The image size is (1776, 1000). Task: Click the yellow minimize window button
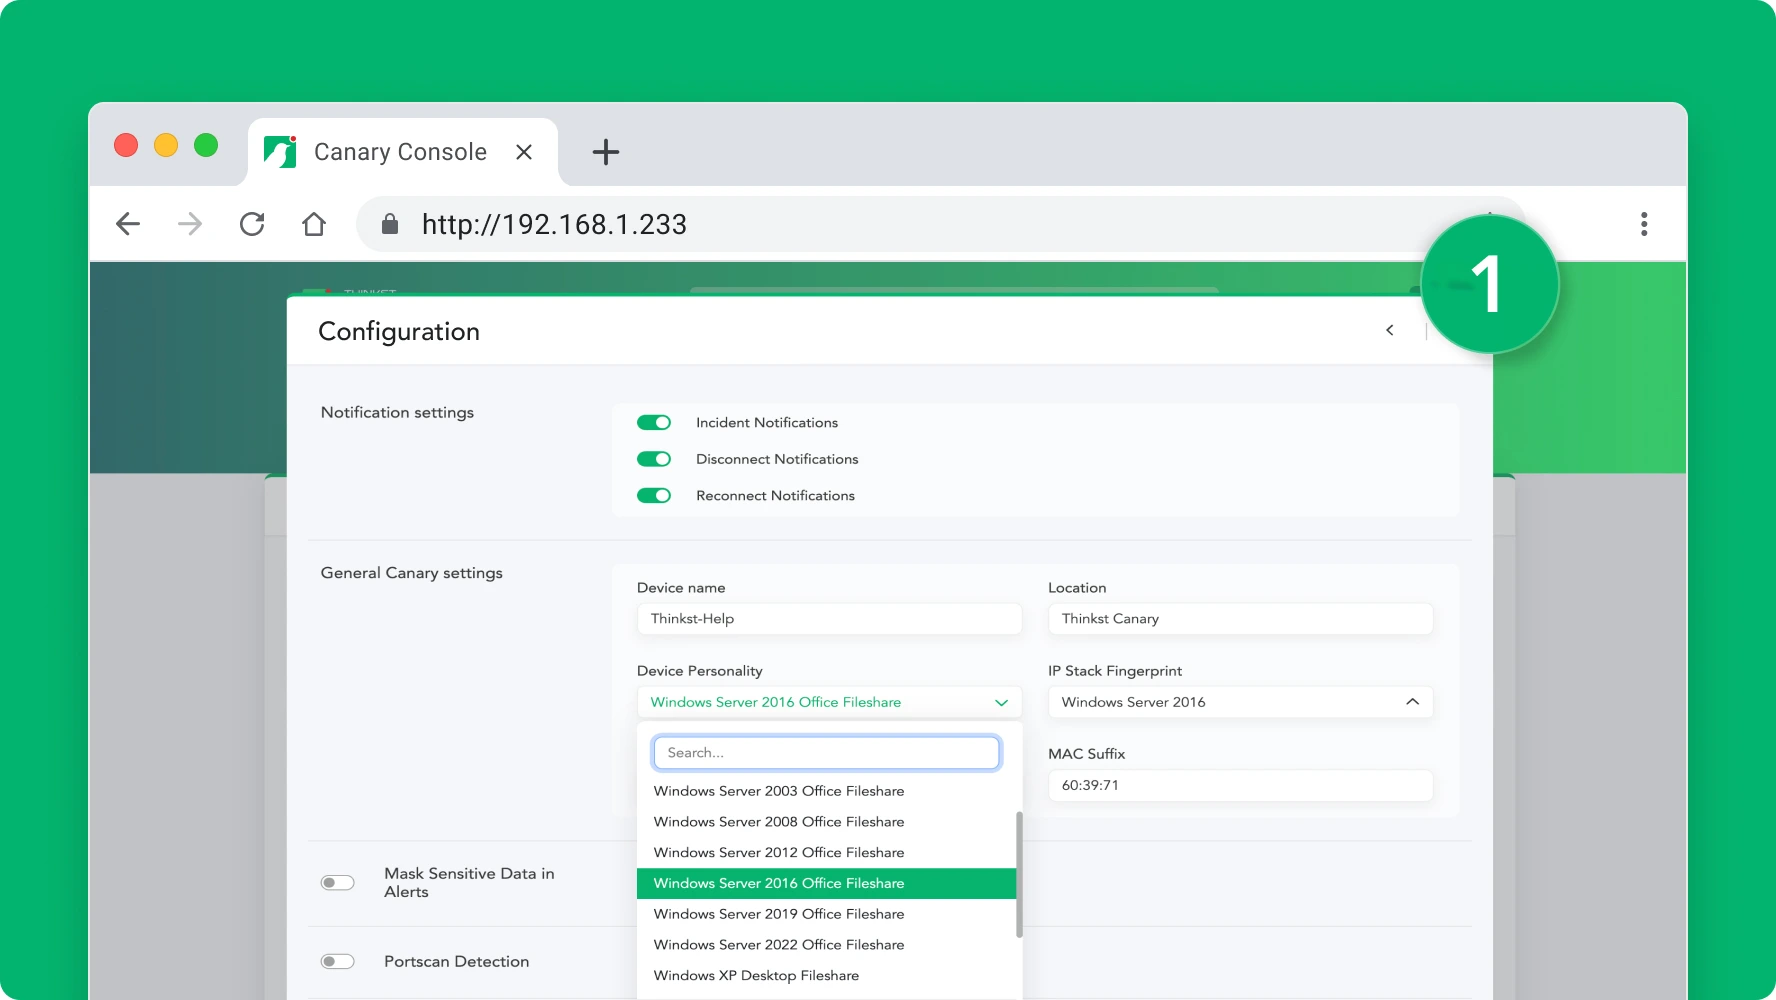click(166, 145)
